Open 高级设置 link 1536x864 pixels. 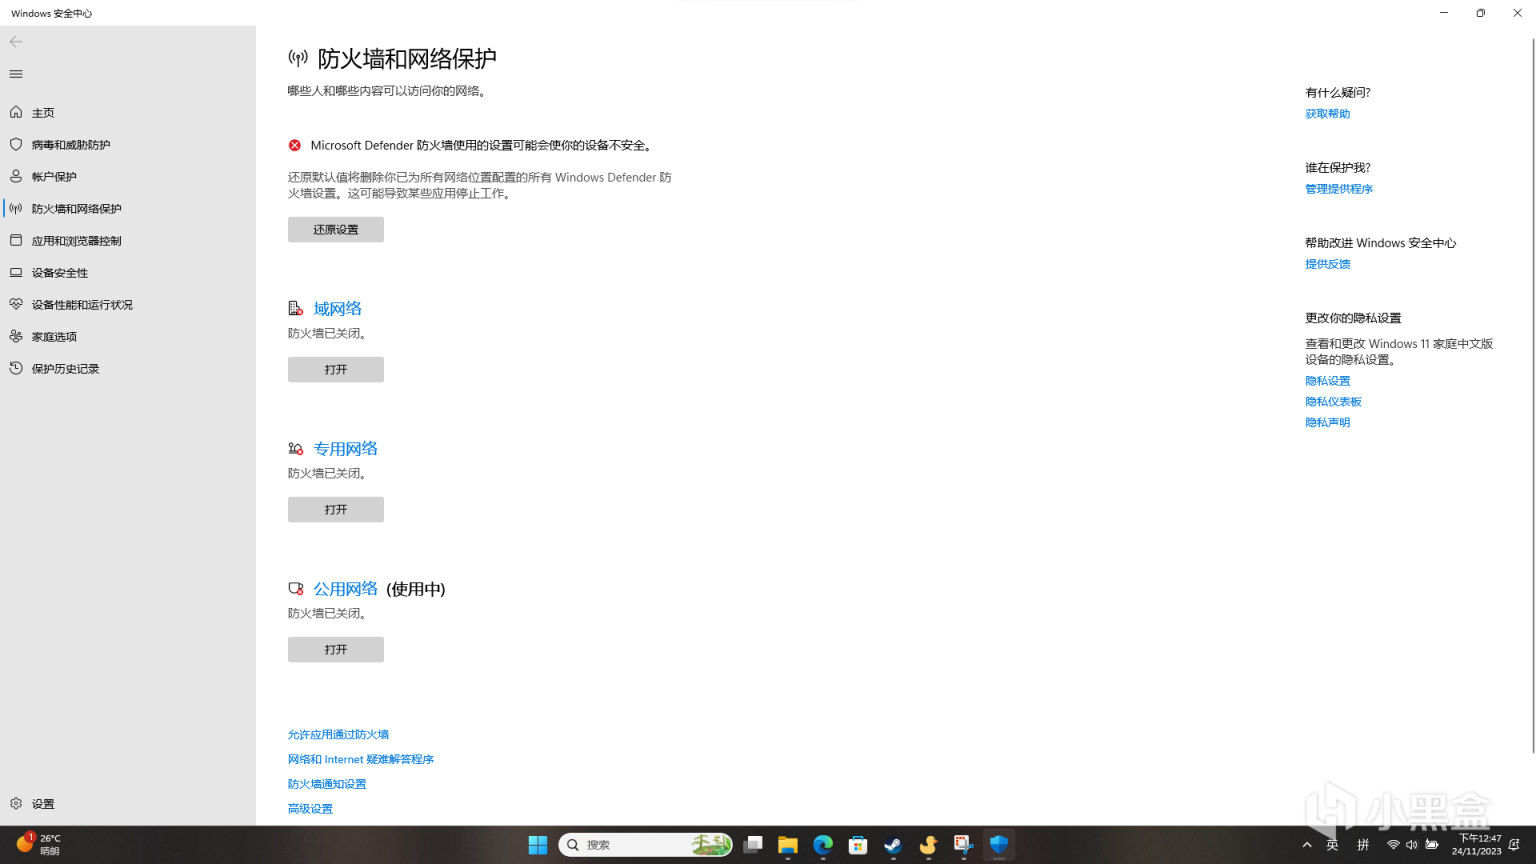pyautogui.click(x=310, y=809)
